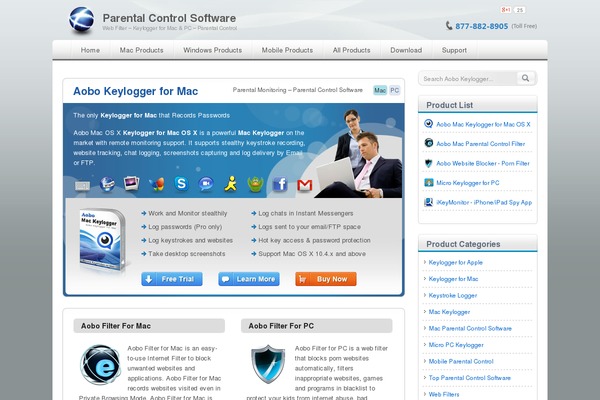The width and height of the screenshot is (600, 400).
Task: Click the Aobo Filter For PC heading
Action: pos(281,326)
